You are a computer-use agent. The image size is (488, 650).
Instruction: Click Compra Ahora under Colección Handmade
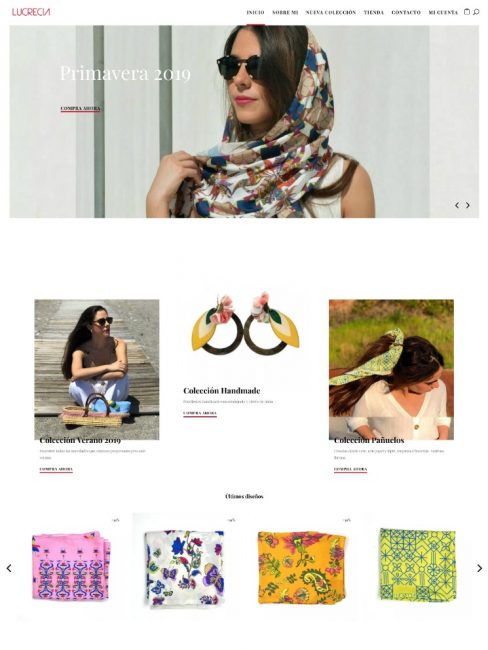(200, 413)
